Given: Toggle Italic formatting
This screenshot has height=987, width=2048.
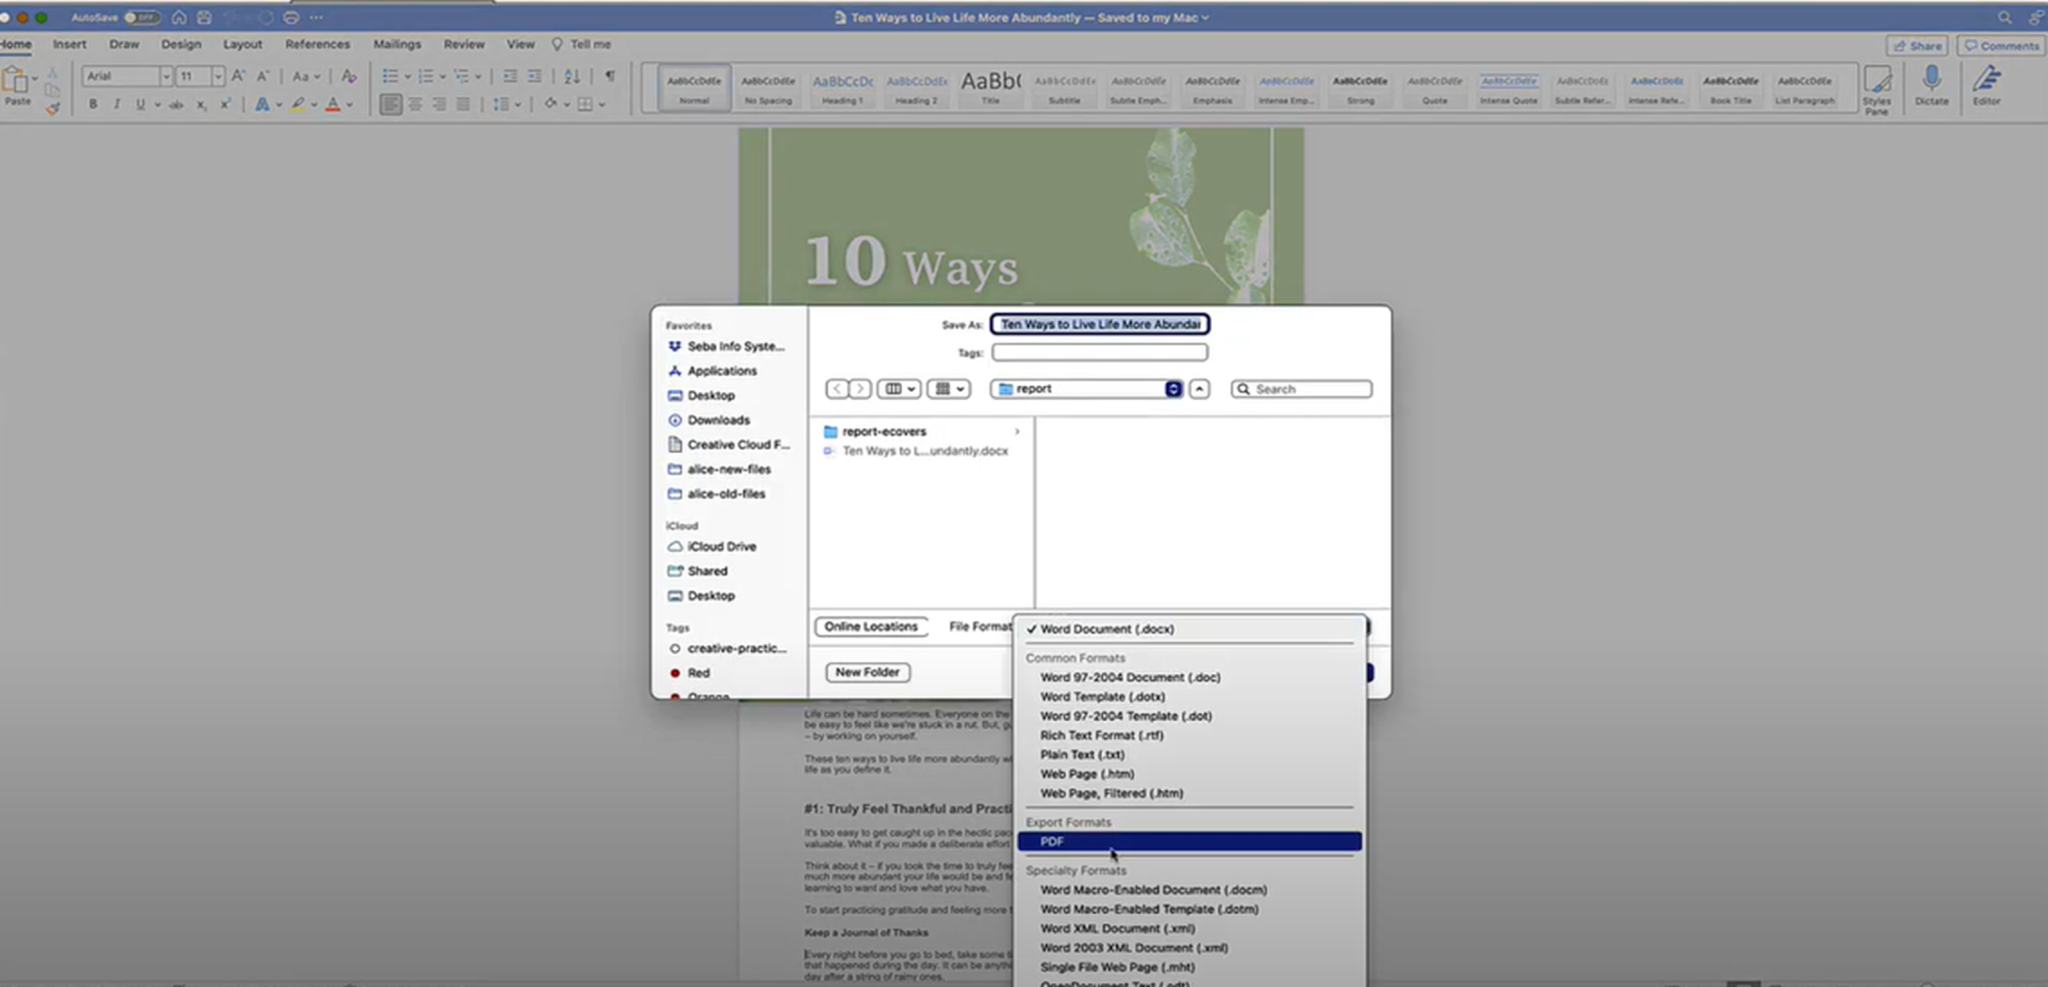Looking at the screenshot, I should click(117, 104).
